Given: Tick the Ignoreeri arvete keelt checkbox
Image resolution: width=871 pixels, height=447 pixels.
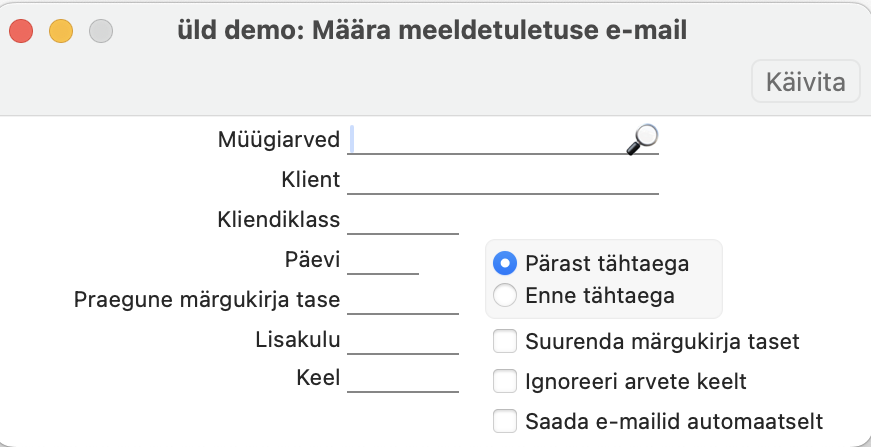Looking at the screenshot, I should tap(506, 381).
